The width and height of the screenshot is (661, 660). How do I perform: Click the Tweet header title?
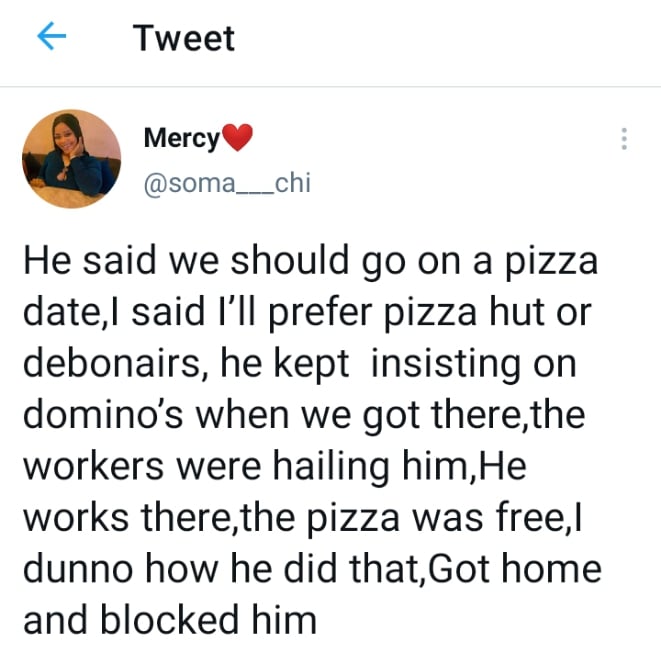184,38
